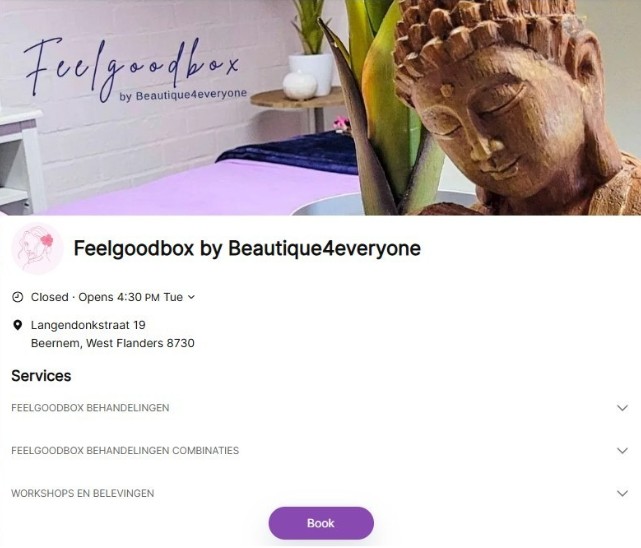Click Beernem, West Flanders 8730 address line
The width and height of the screenshot is (641, 548).
(113, 343)
